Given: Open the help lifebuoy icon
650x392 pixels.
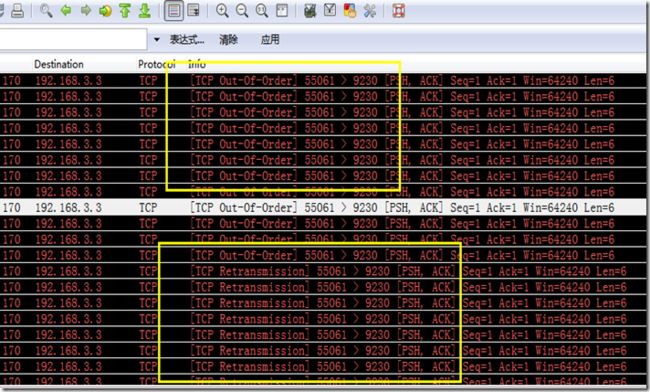Looking at the screenshot, I should tap(398, 11).
